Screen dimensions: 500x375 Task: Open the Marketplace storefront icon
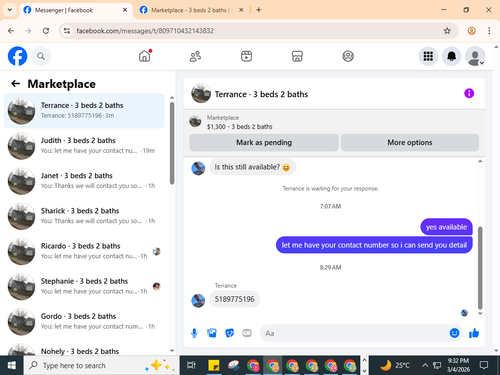(x=297, y=56)
